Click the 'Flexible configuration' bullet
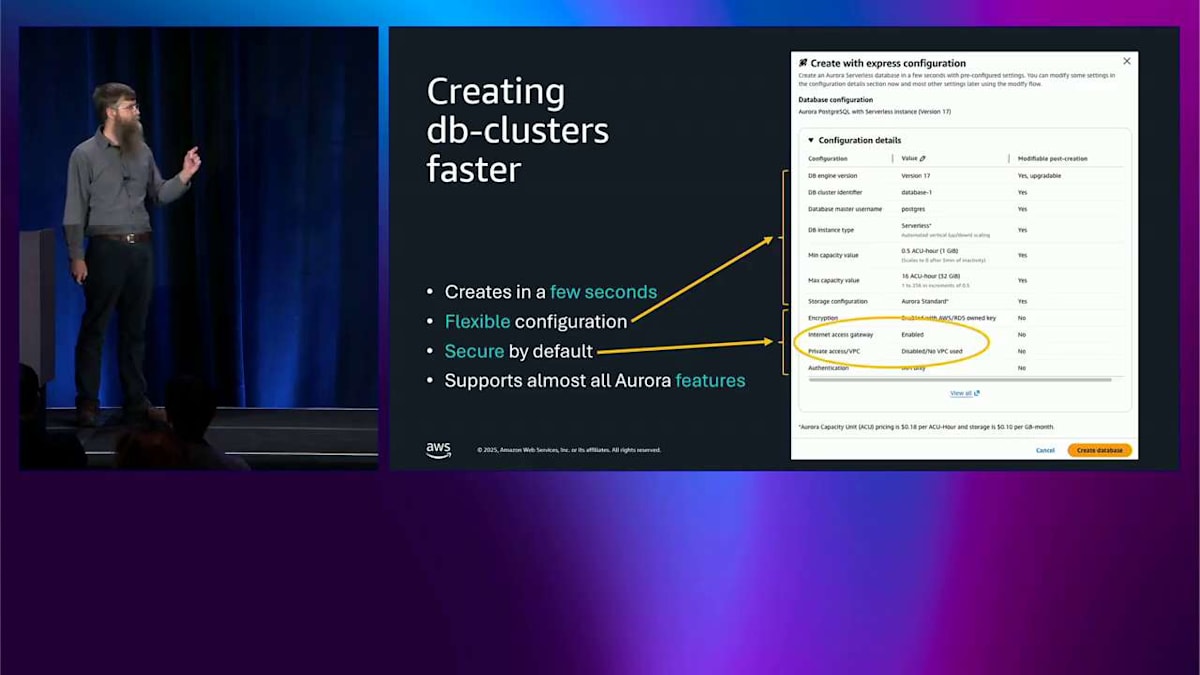Image resolution: width=1200 pixels, height=675 pixels. (x=536, y=321)
